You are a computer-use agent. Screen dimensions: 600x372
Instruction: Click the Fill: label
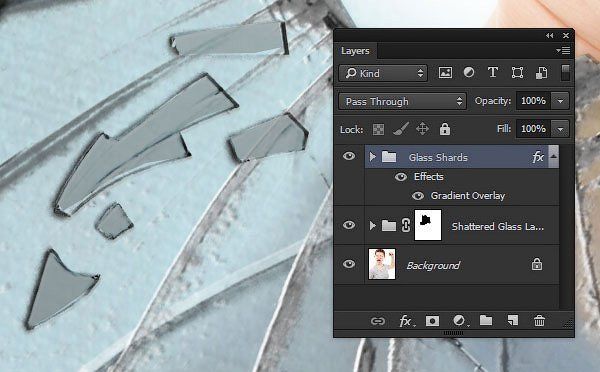(504, 129)
